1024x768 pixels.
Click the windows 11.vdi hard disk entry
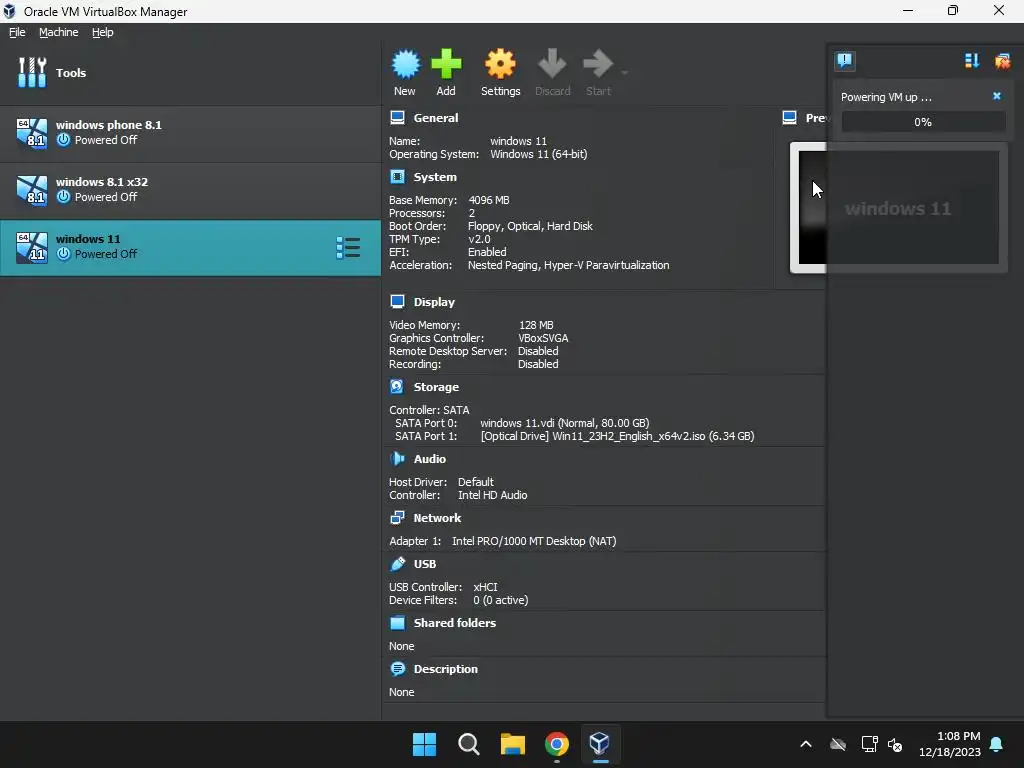[564, 423]
